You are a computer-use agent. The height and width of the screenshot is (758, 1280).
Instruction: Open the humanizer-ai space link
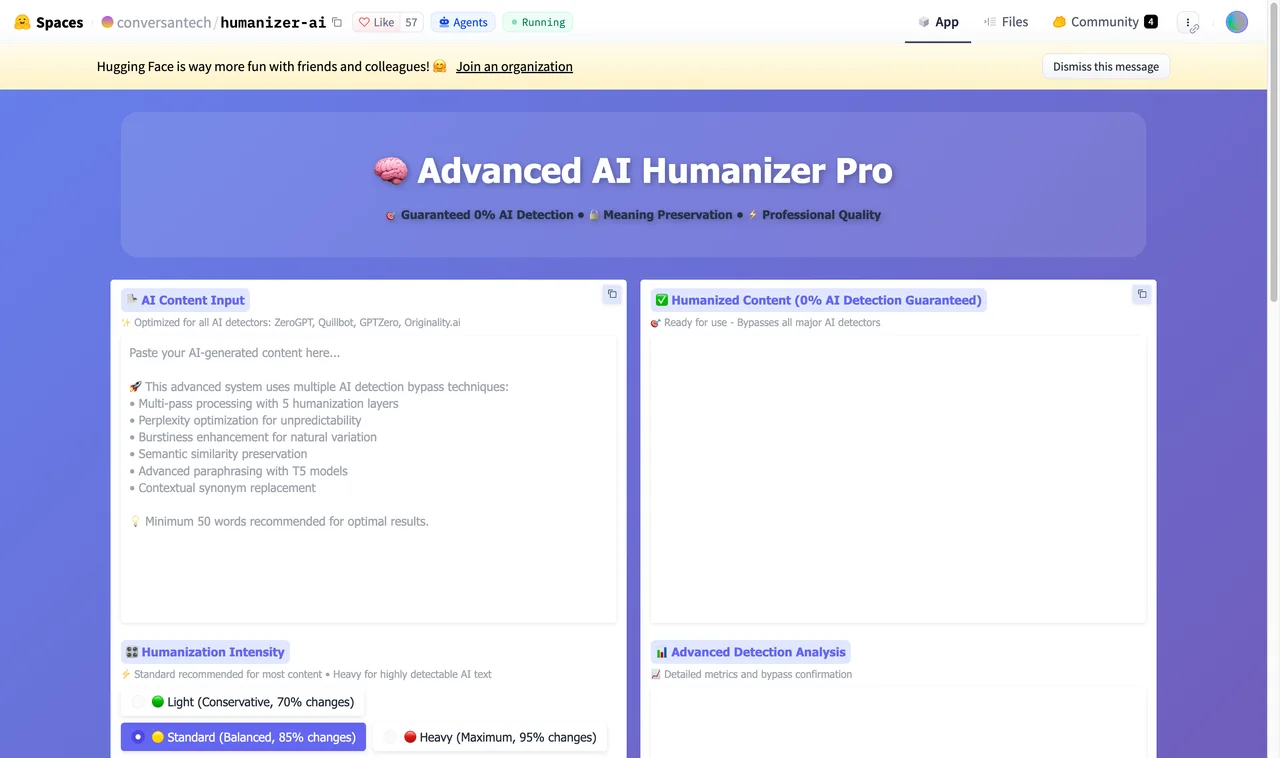tap(273, 22)
